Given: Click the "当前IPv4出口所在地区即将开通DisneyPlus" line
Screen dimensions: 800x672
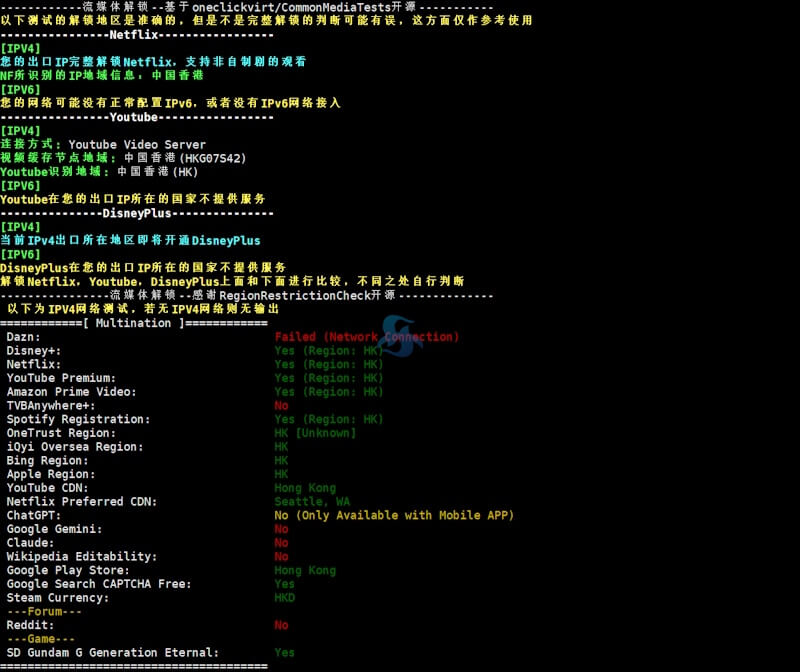Looking at the screenshot, I should tap(130, 240).
